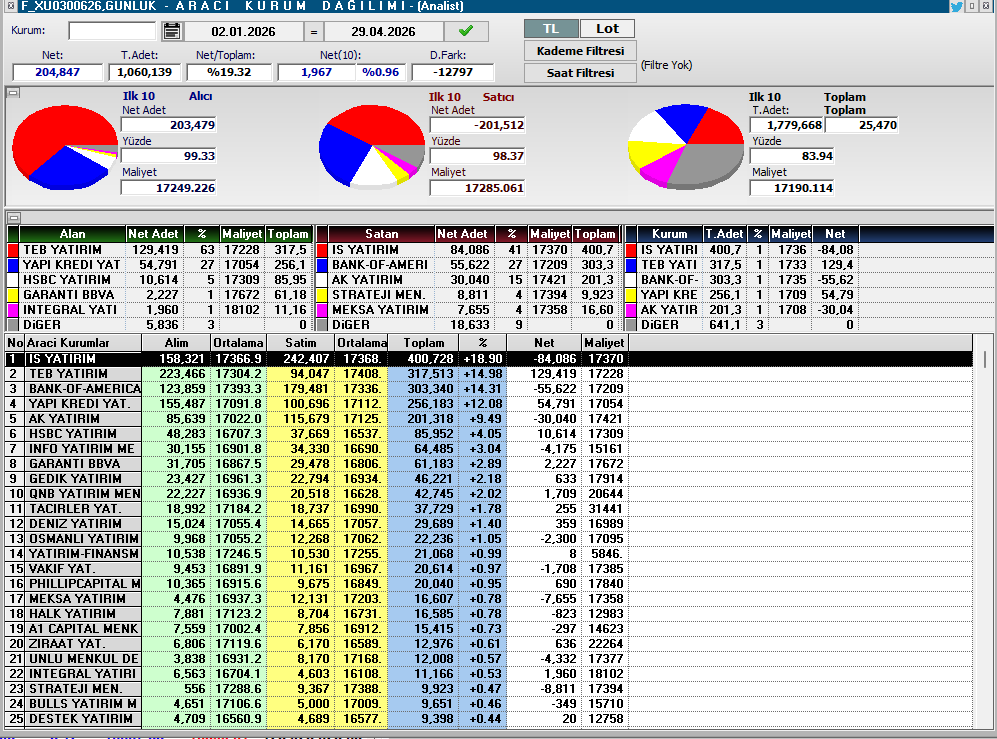Viewport: 997px width, 739px height.
Task: Edit the end date 29.04.2026 field
Action: click(x=383, y=31)
